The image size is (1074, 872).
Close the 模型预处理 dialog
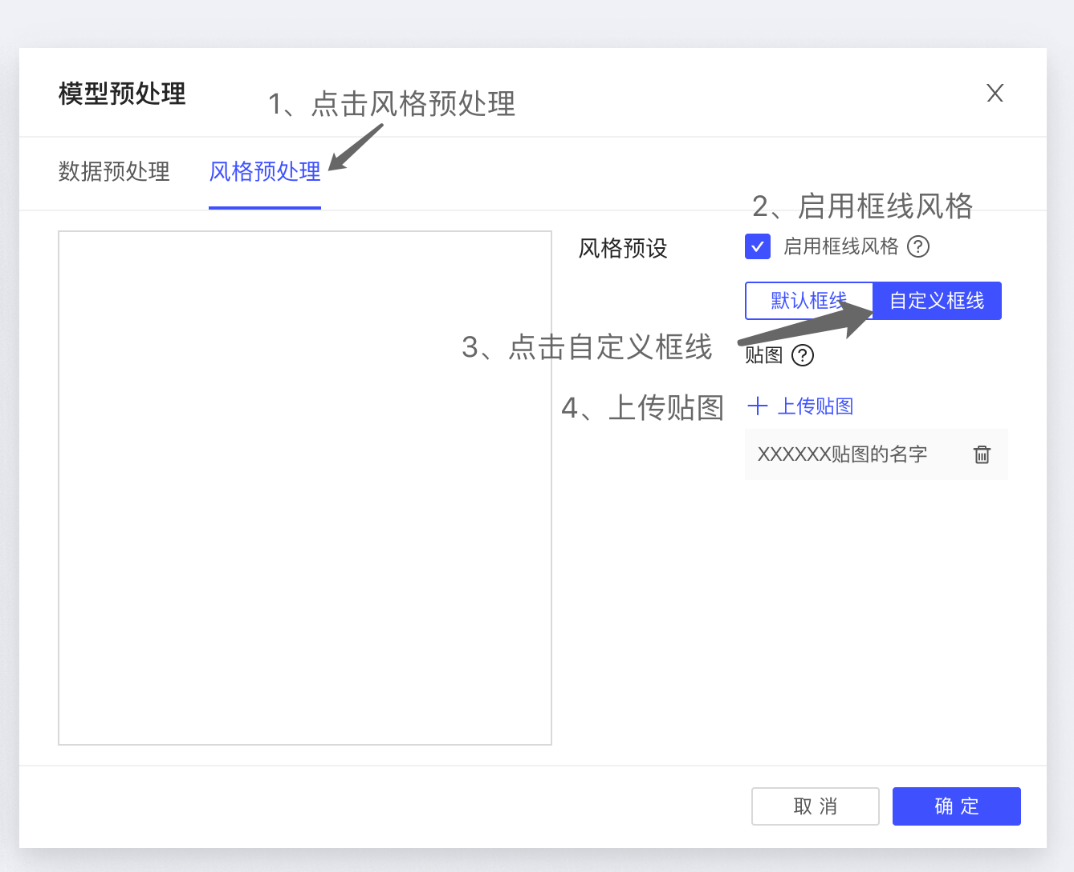[x=995, y=93]
